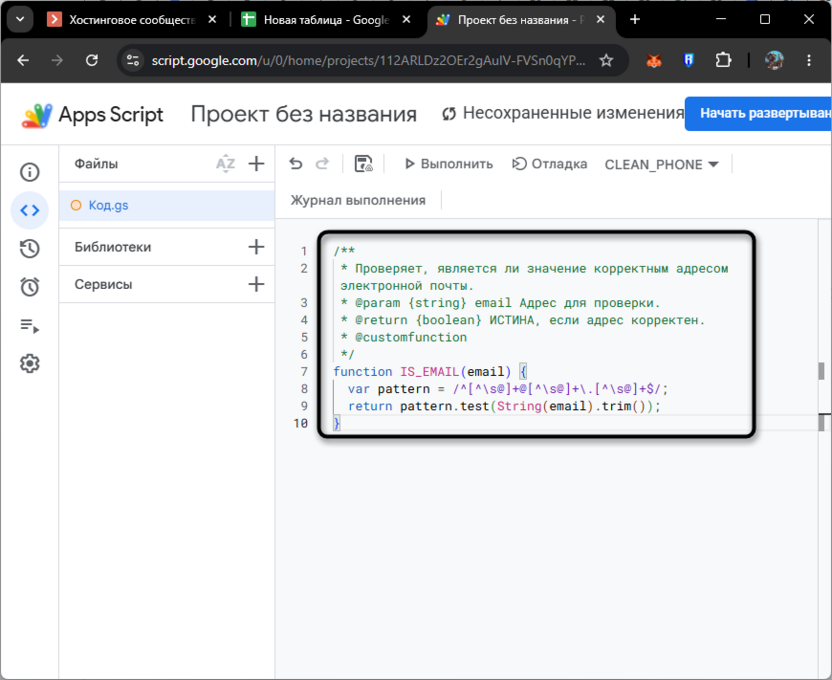Click the @param {string} email comment line
832x680 pixels.
click(x=500, y=303)
